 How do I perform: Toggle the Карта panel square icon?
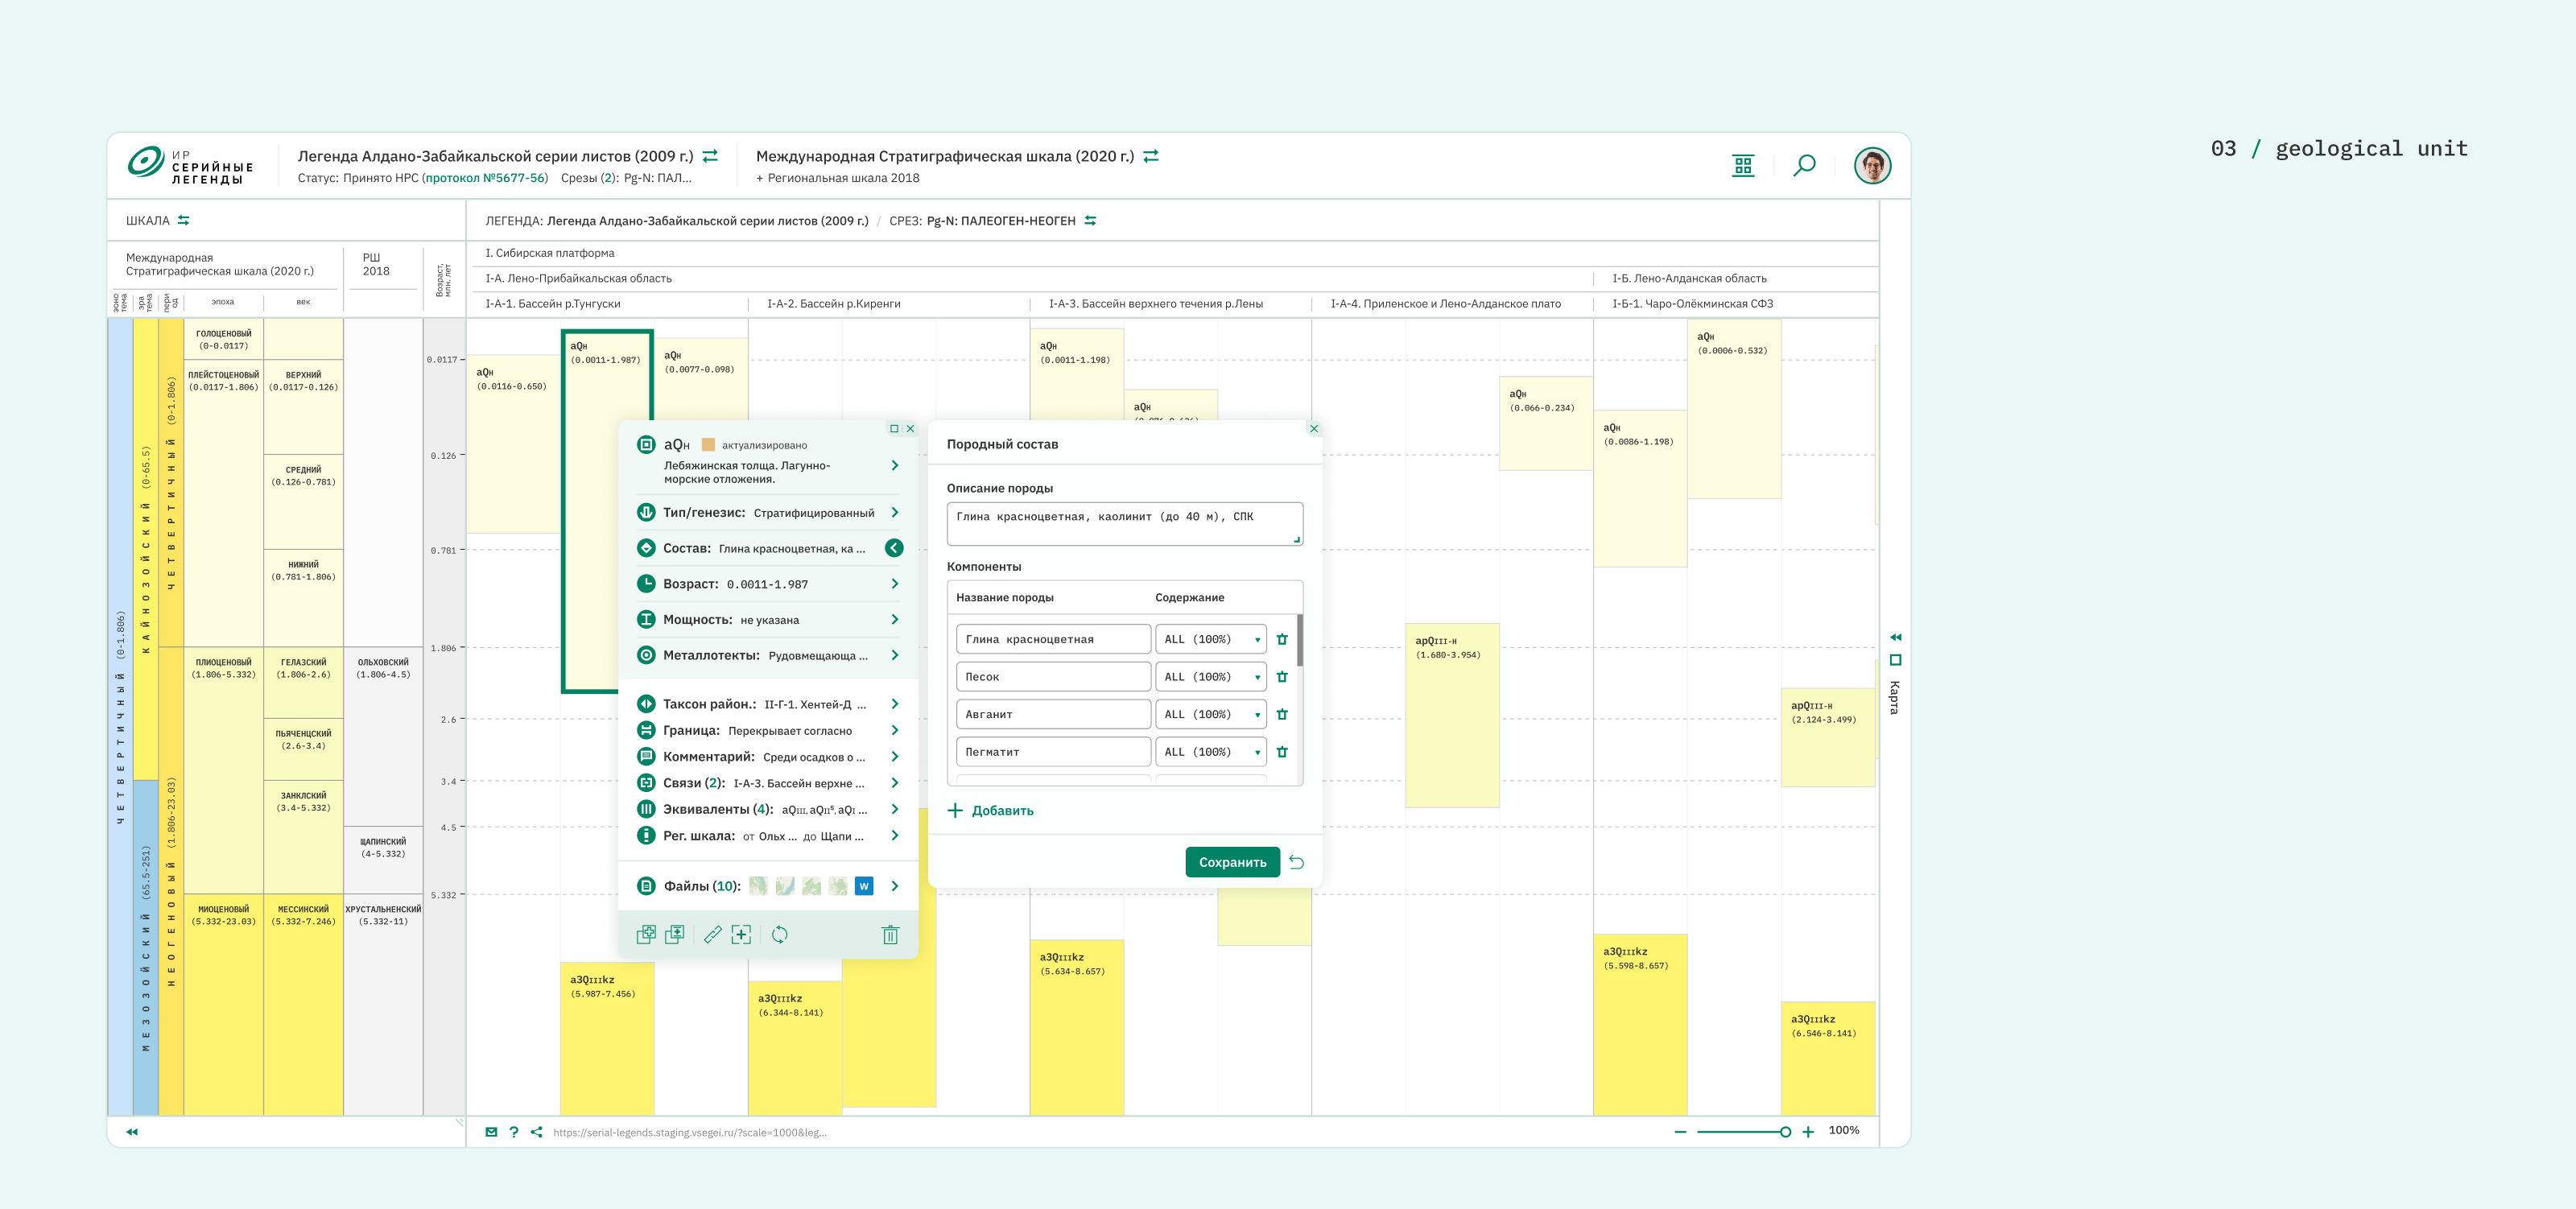pos(1895,660)
